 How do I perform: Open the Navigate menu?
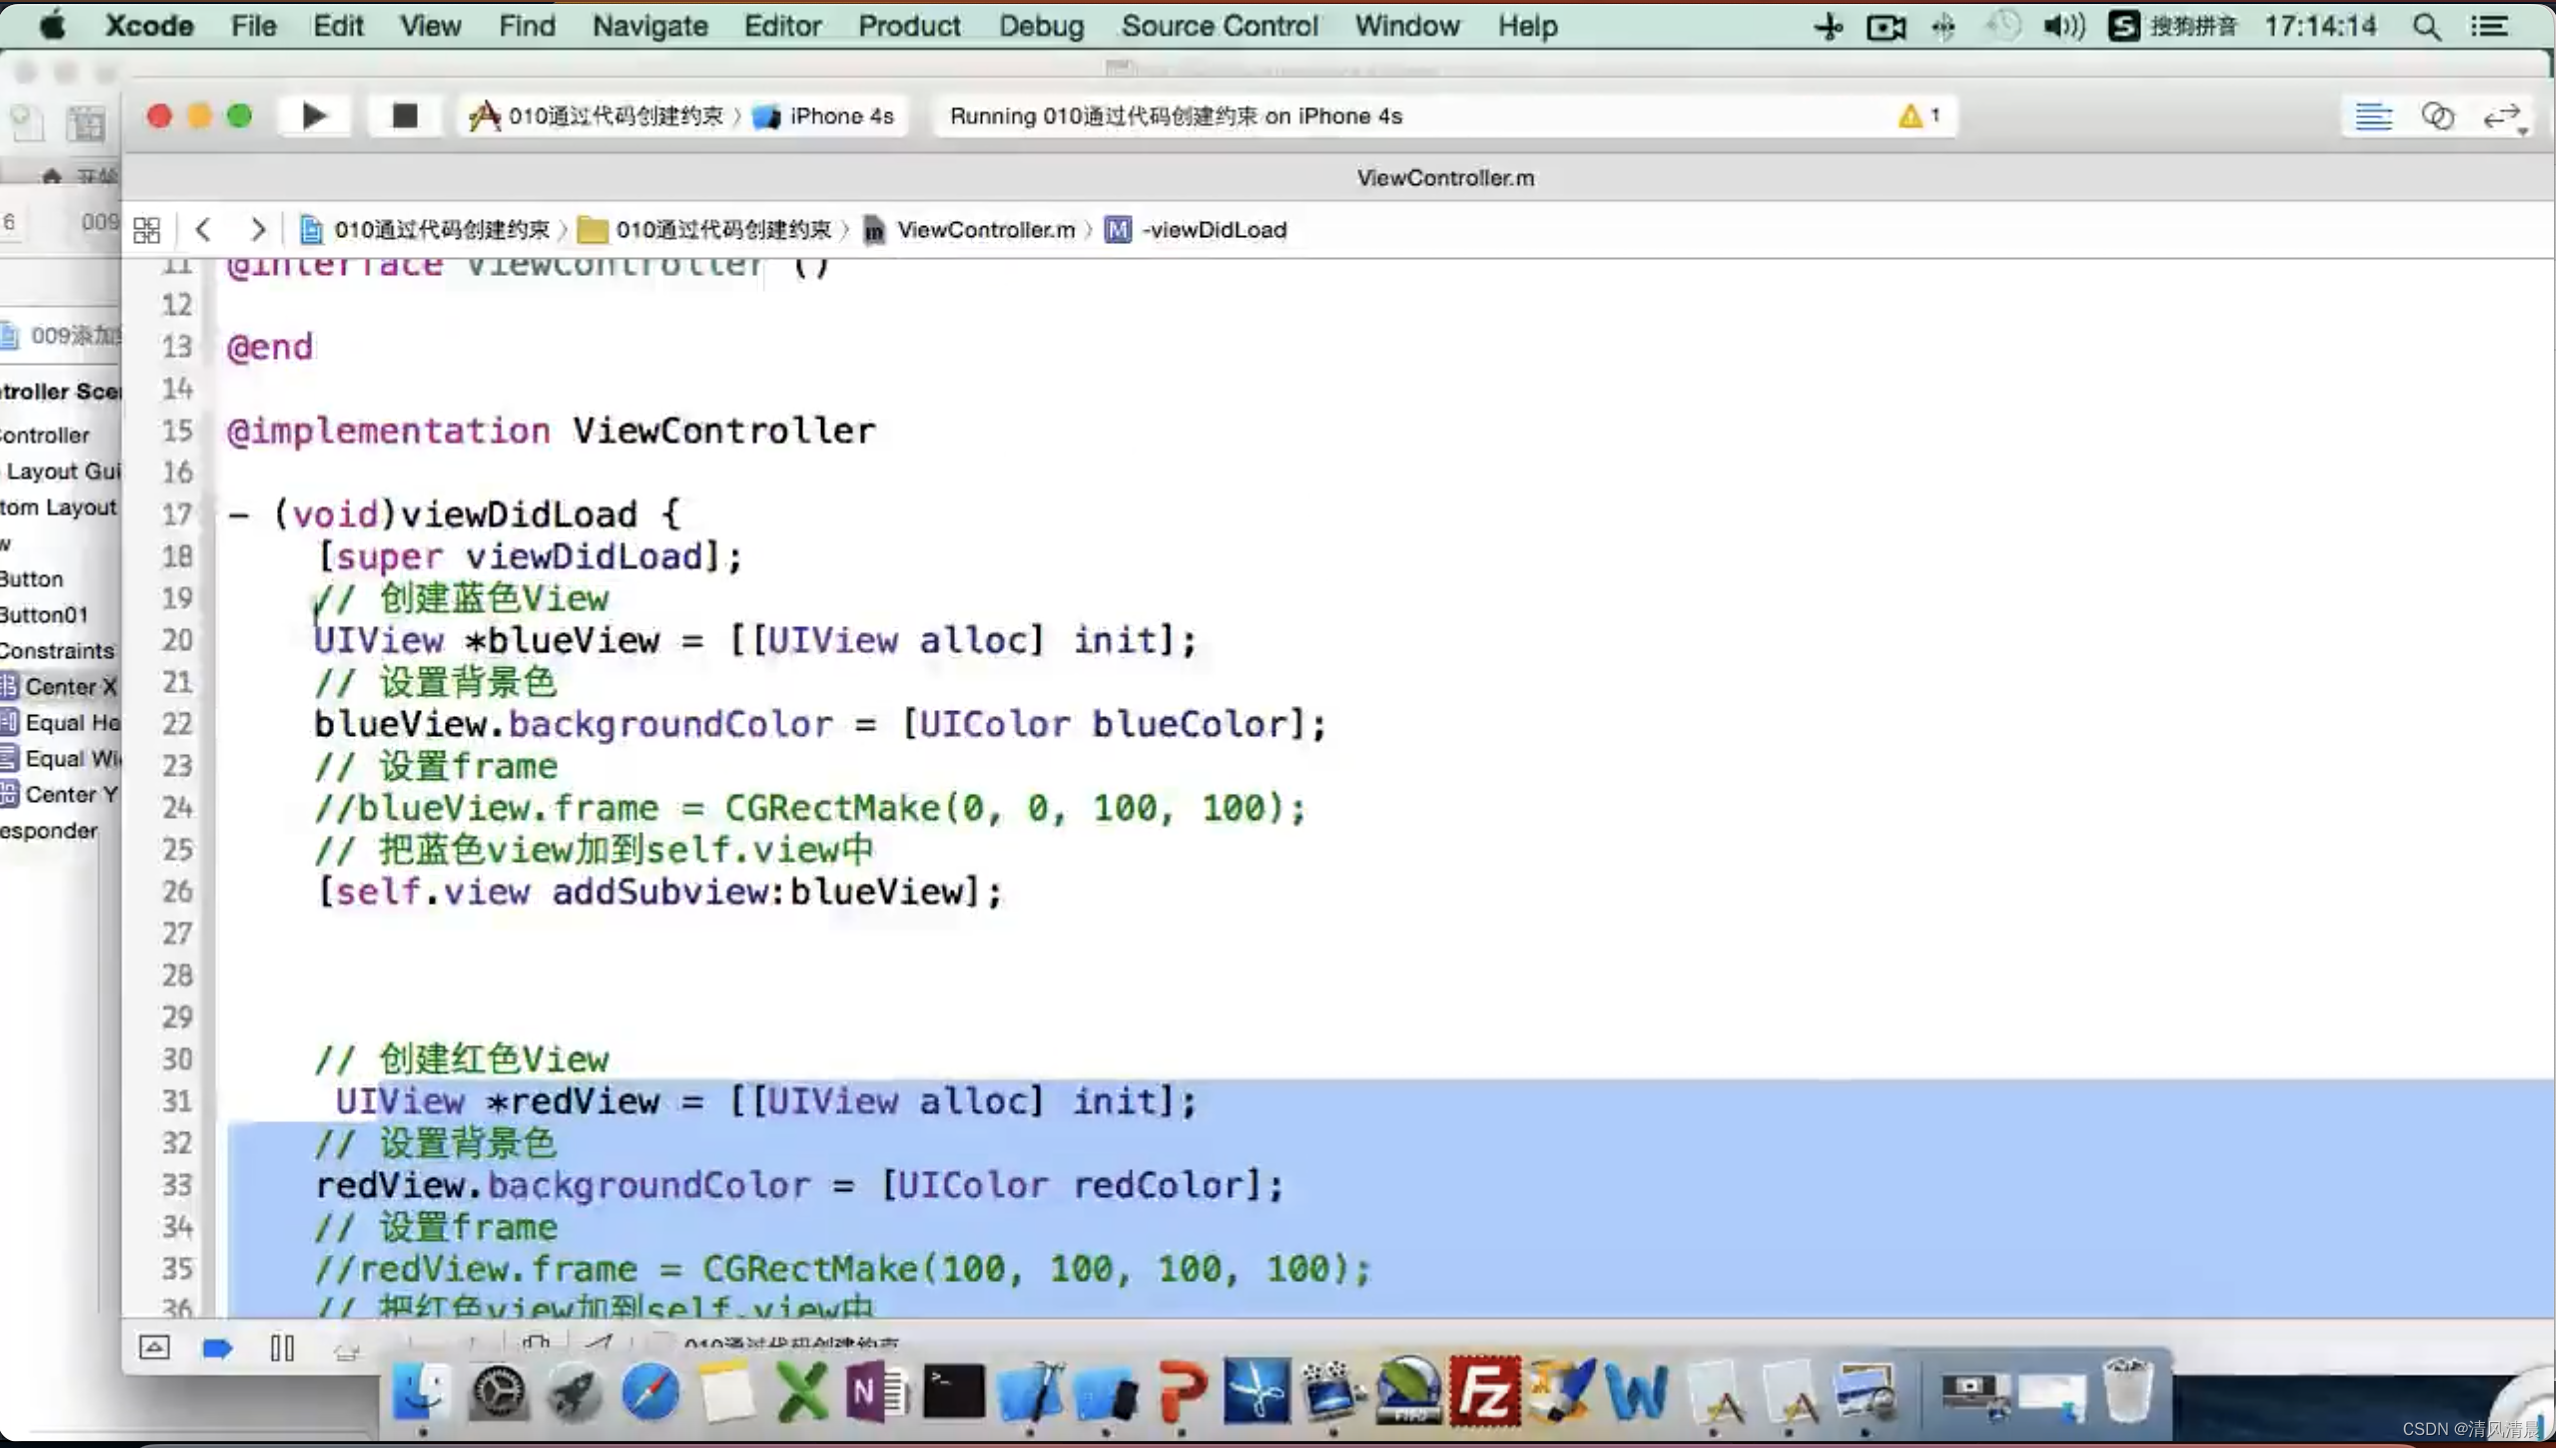coord(650,26)
